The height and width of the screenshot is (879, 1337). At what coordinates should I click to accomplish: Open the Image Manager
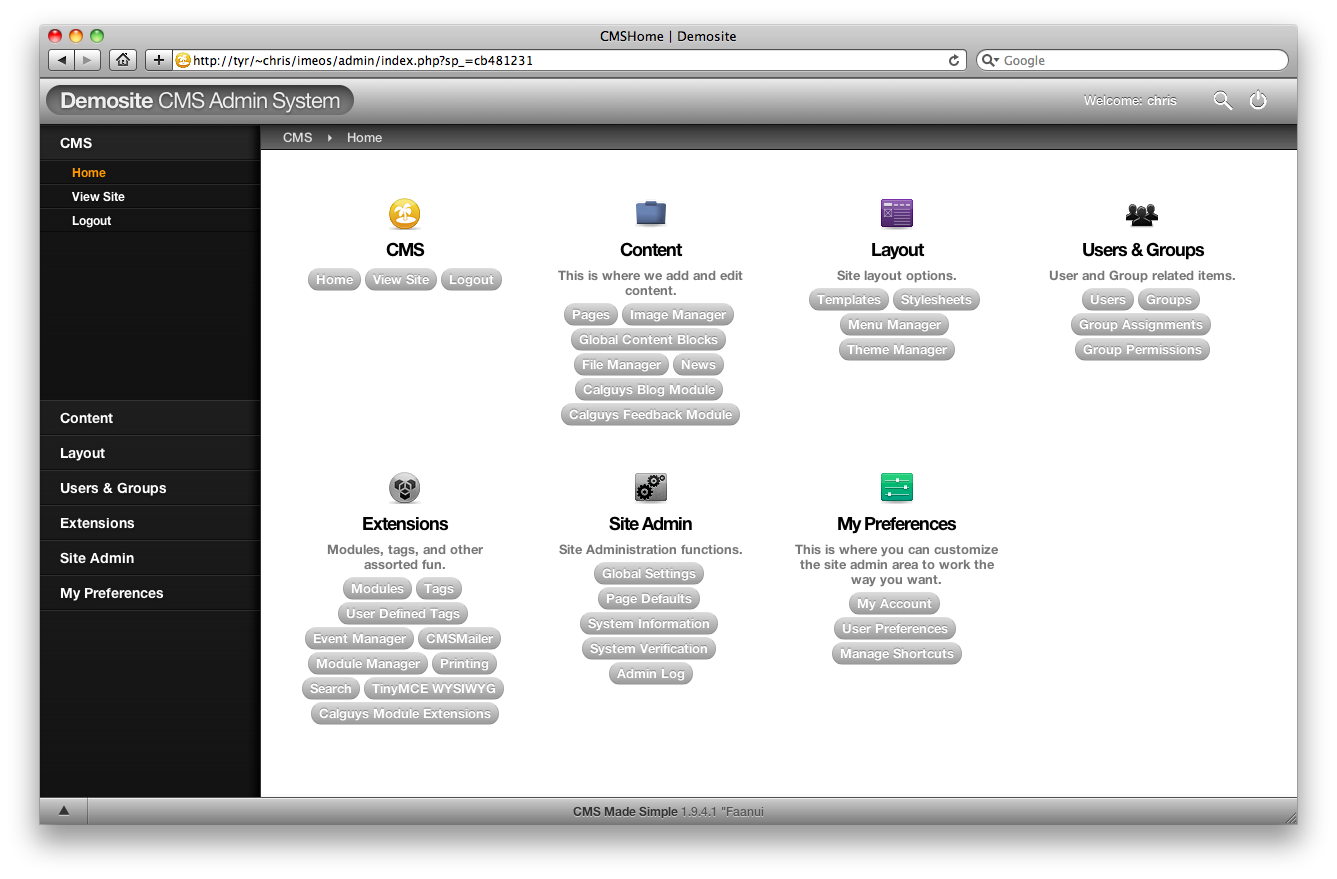(678, 315)
